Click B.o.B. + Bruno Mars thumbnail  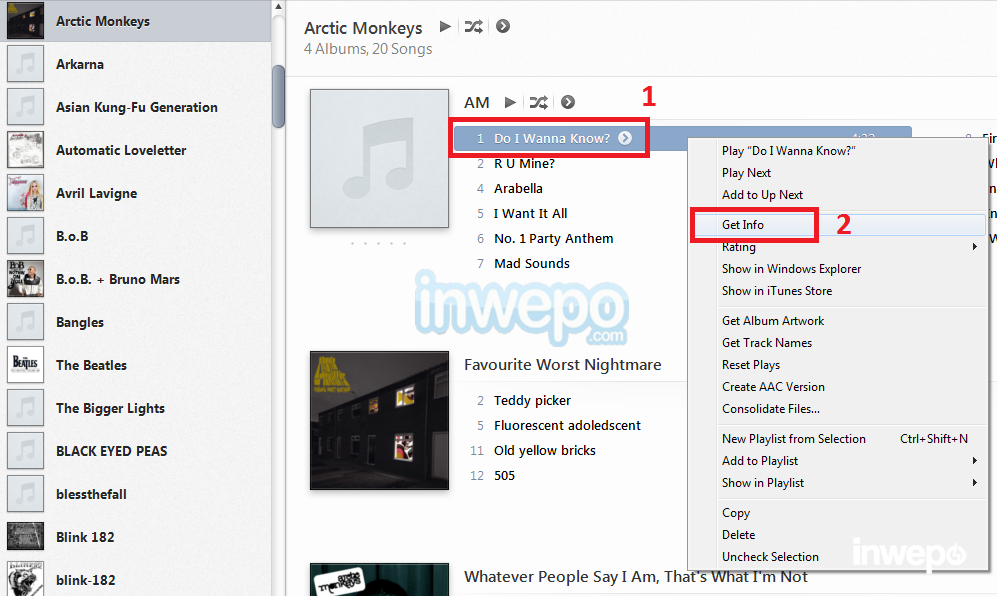[25, 279]
